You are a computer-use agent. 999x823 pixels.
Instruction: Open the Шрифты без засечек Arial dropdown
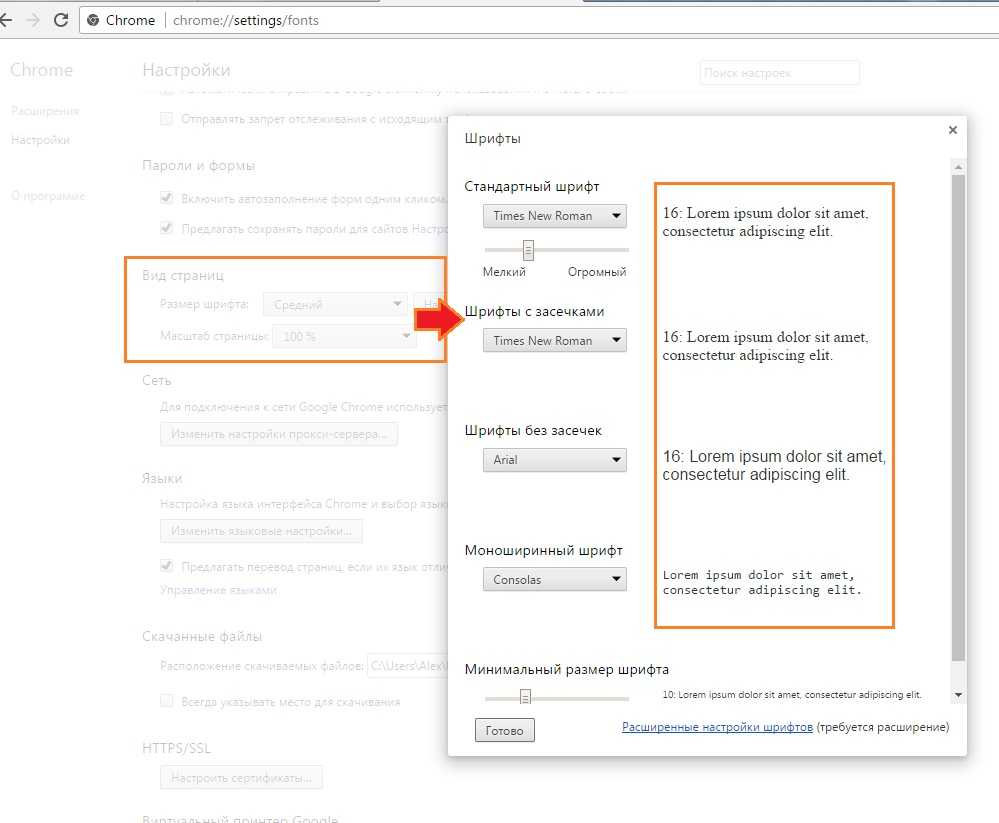pyautogui.click(x=554, y=460)
